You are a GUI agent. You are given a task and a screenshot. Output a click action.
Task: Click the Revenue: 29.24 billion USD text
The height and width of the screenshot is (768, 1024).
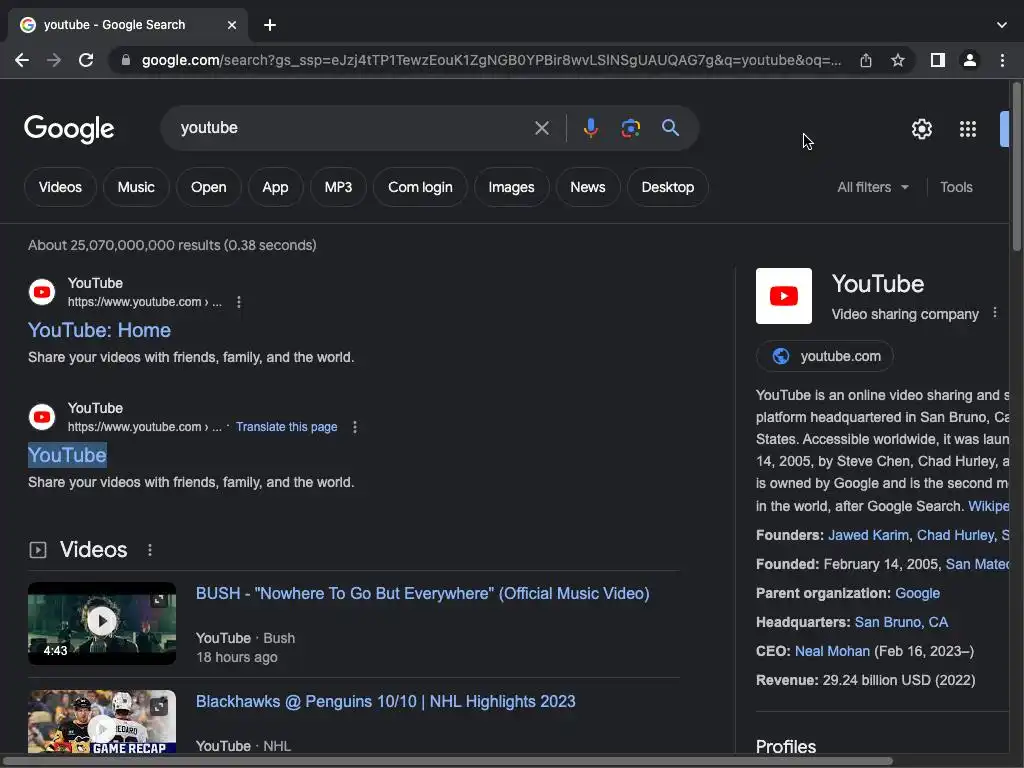pyautogui.click(x=865, y=680)
